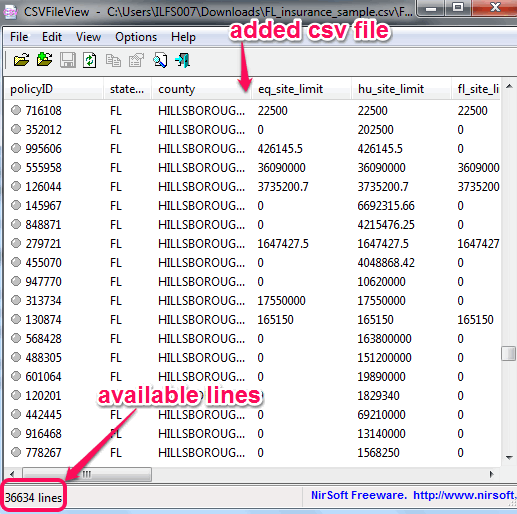Click hu_site_limit value 69210000
This screenshot has width=517, height=514.
[x=381, y=415]
